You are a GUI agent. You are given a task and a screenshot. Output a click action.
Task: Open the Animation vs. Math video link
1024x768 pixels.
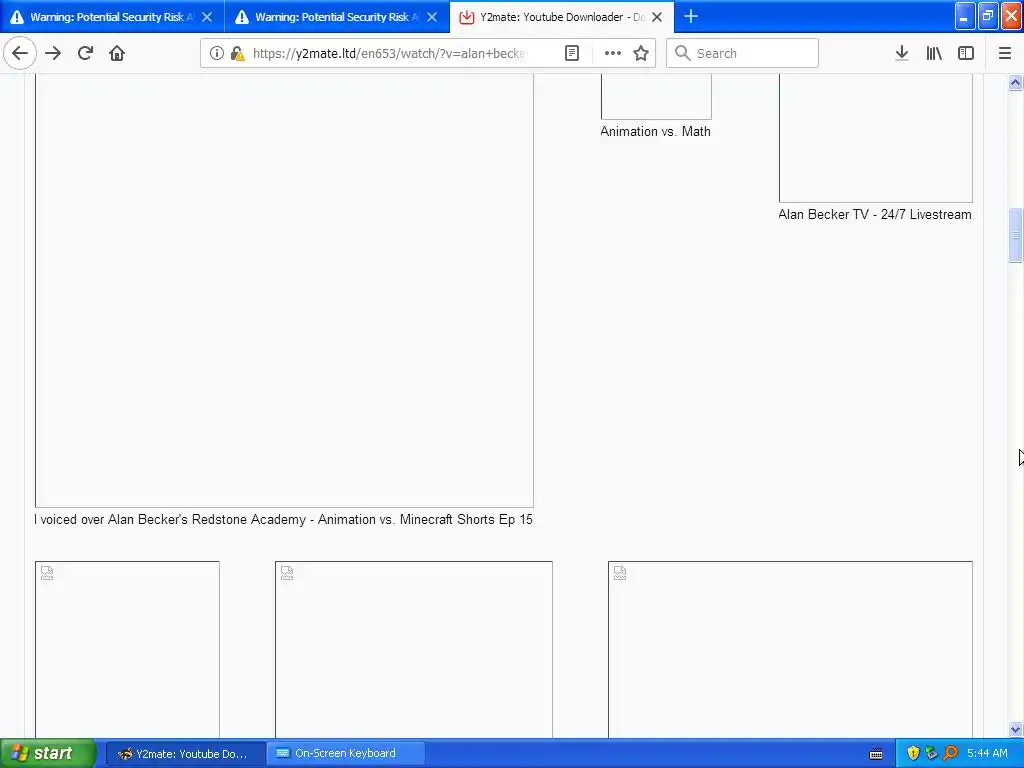655,131
